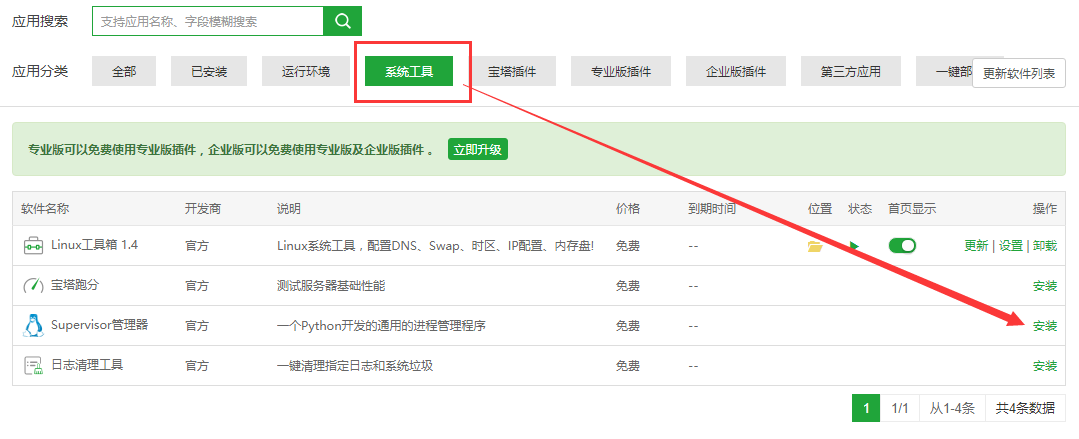Open the 宝塔插件 category
The height and width of the screenshot is (439, 1079).
(512, 72)
